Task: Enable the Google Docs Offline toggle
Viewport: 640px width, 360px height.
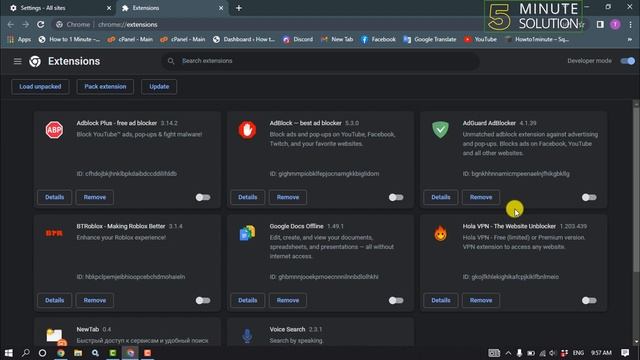Action: click(396, 300)
